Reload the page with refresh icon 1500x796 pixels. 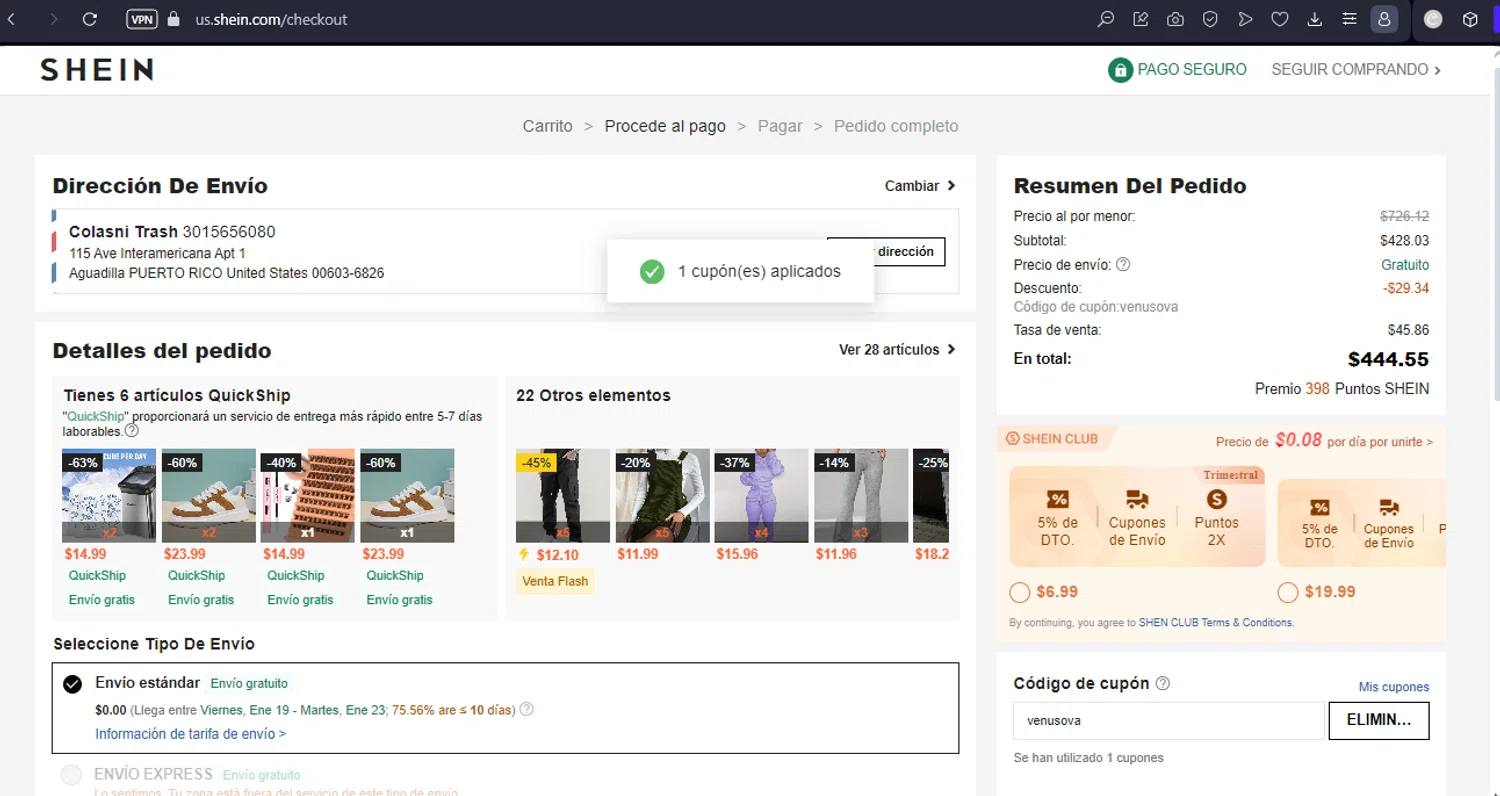pos(90,19)
